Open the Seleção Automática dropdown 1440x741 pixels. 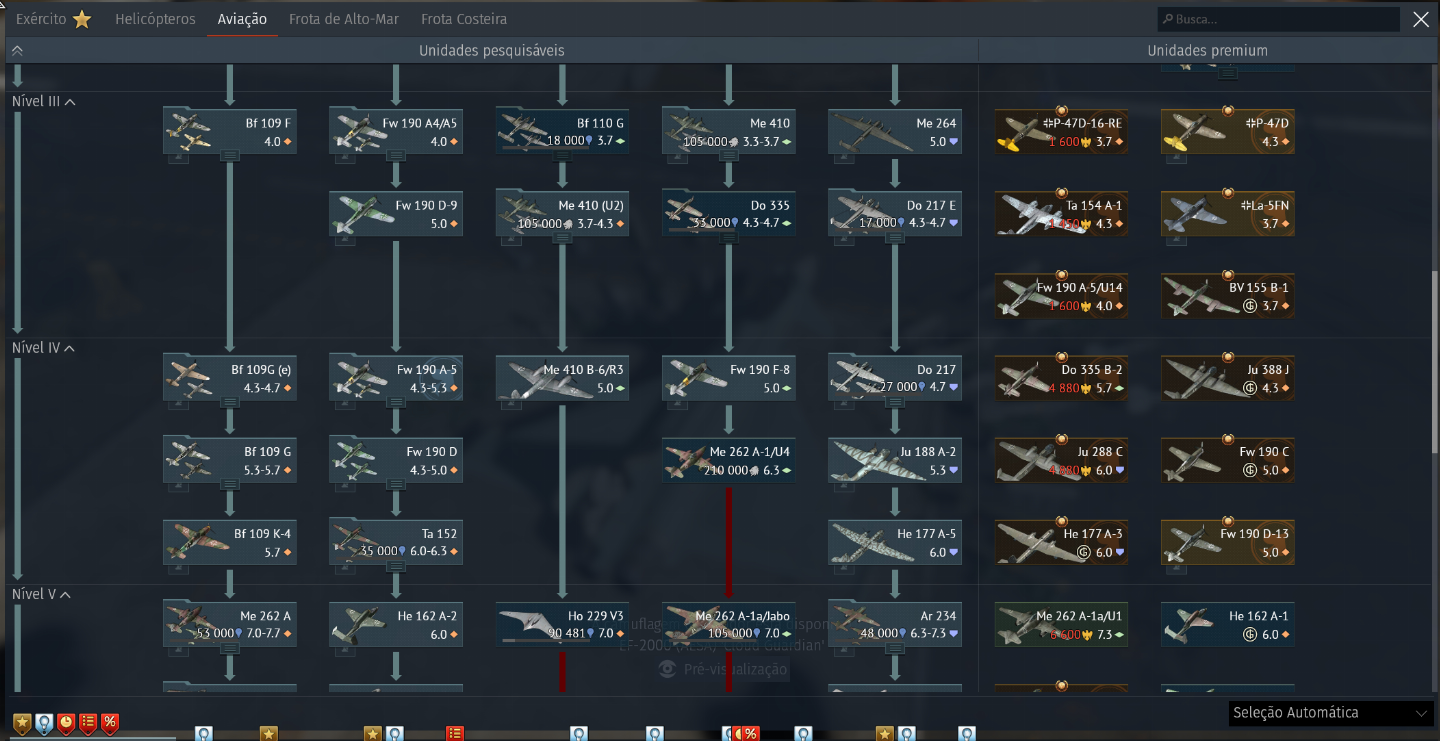click(x=1331, y=713)
